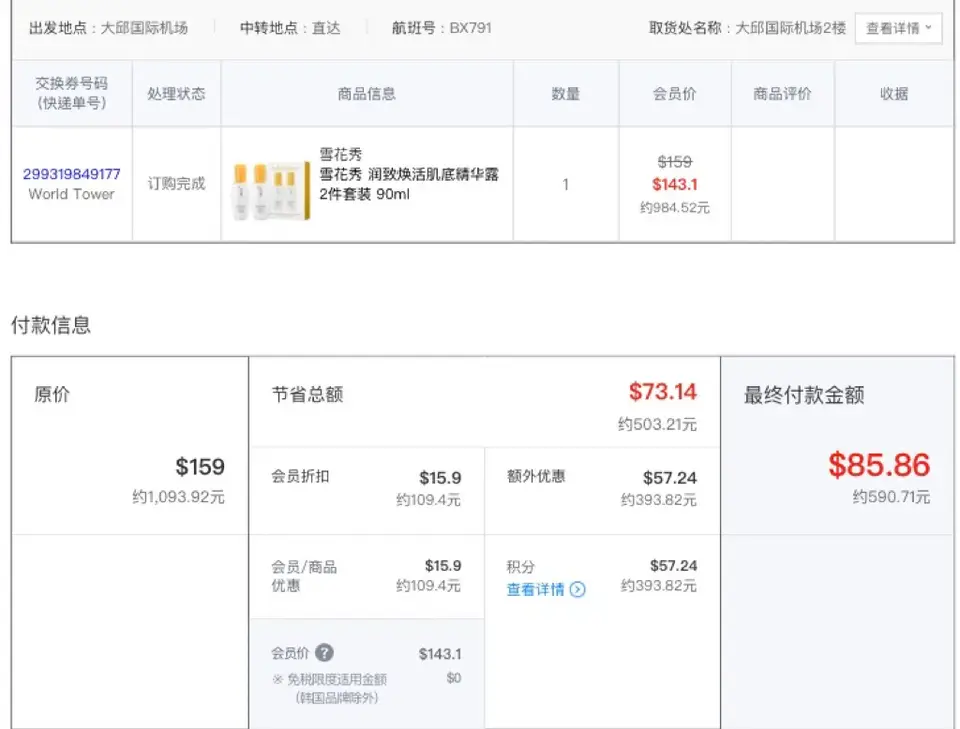Click the 积分 查看详情 link
The width and height of the screenshot is (960, 729).
pyautogui.click(x=535, y=589)
